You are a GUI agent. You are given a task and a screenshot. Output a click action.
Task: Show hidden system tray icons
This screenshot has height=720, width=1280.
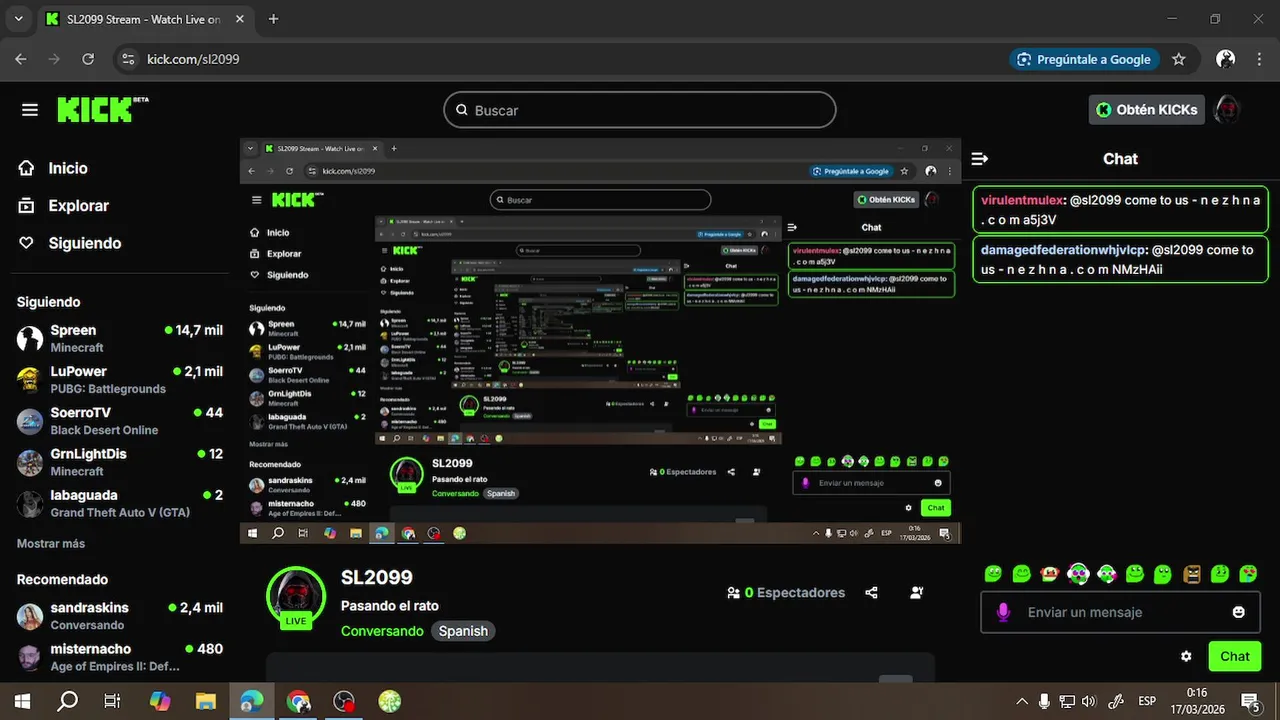[x=1022, y=701]
